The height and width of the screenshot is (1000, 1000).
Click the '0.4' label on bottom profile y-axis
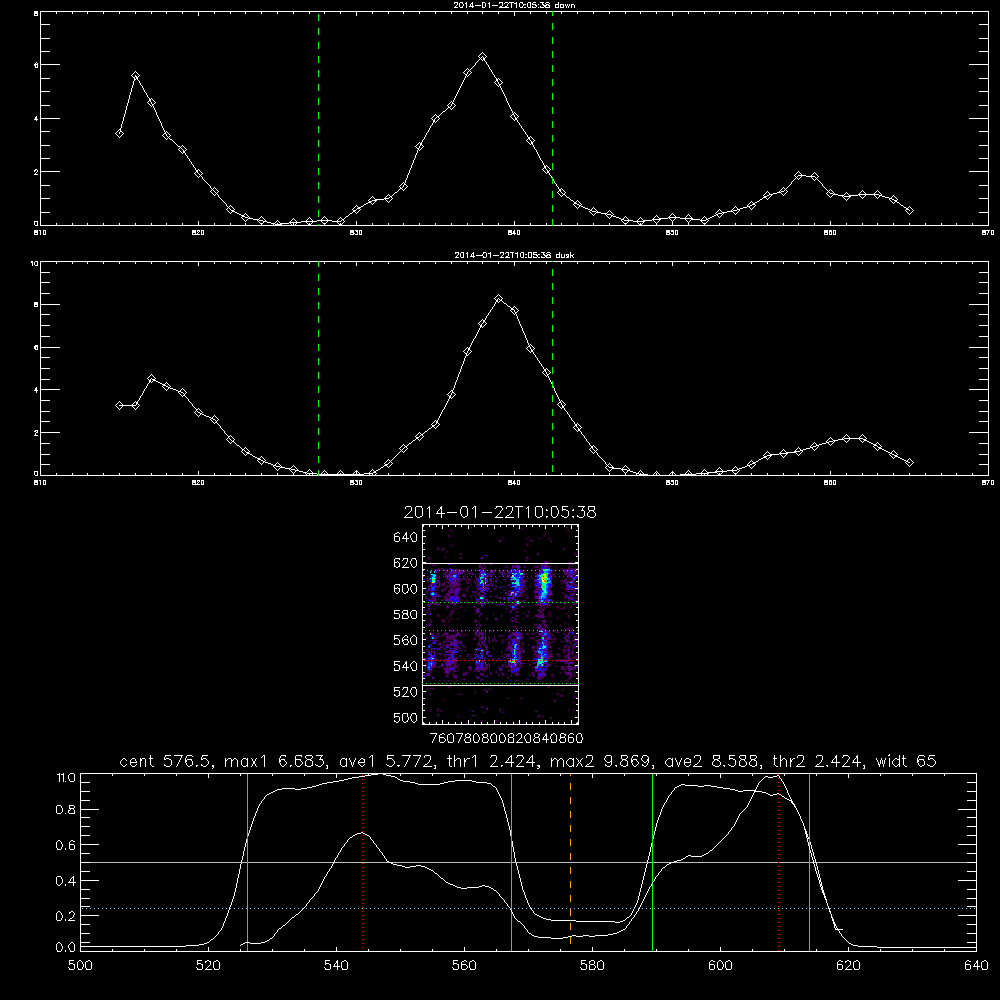pyautogui.click(x=66, y=881)
